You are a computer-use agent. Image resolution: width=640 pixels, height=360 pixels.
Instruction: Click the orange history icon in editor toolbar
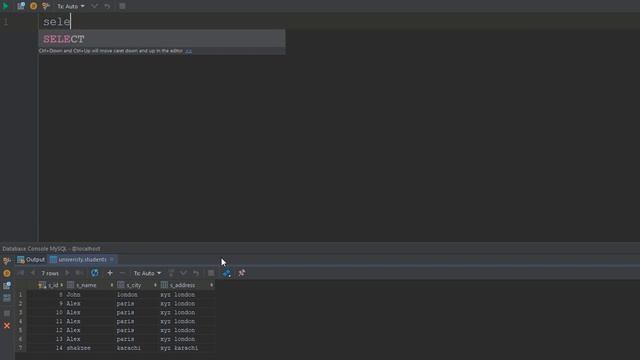click(33, 6)
